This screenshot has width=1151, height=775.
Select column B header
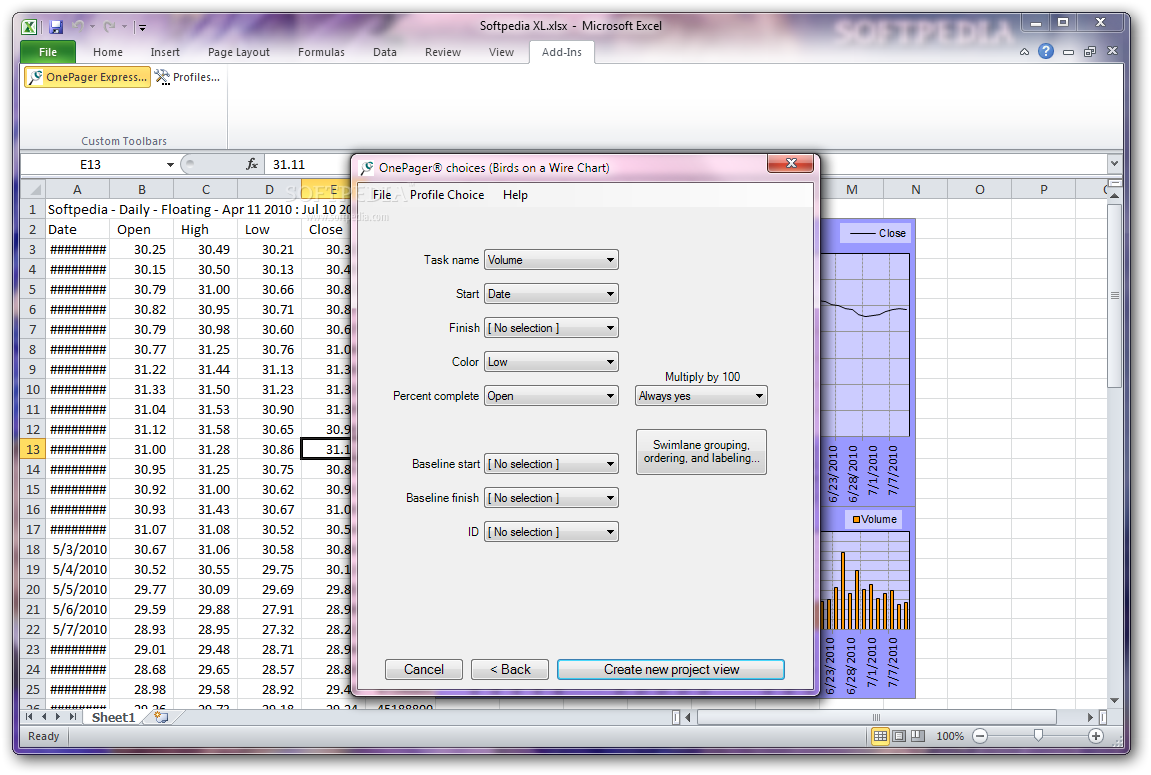click(x=142, y=189)
